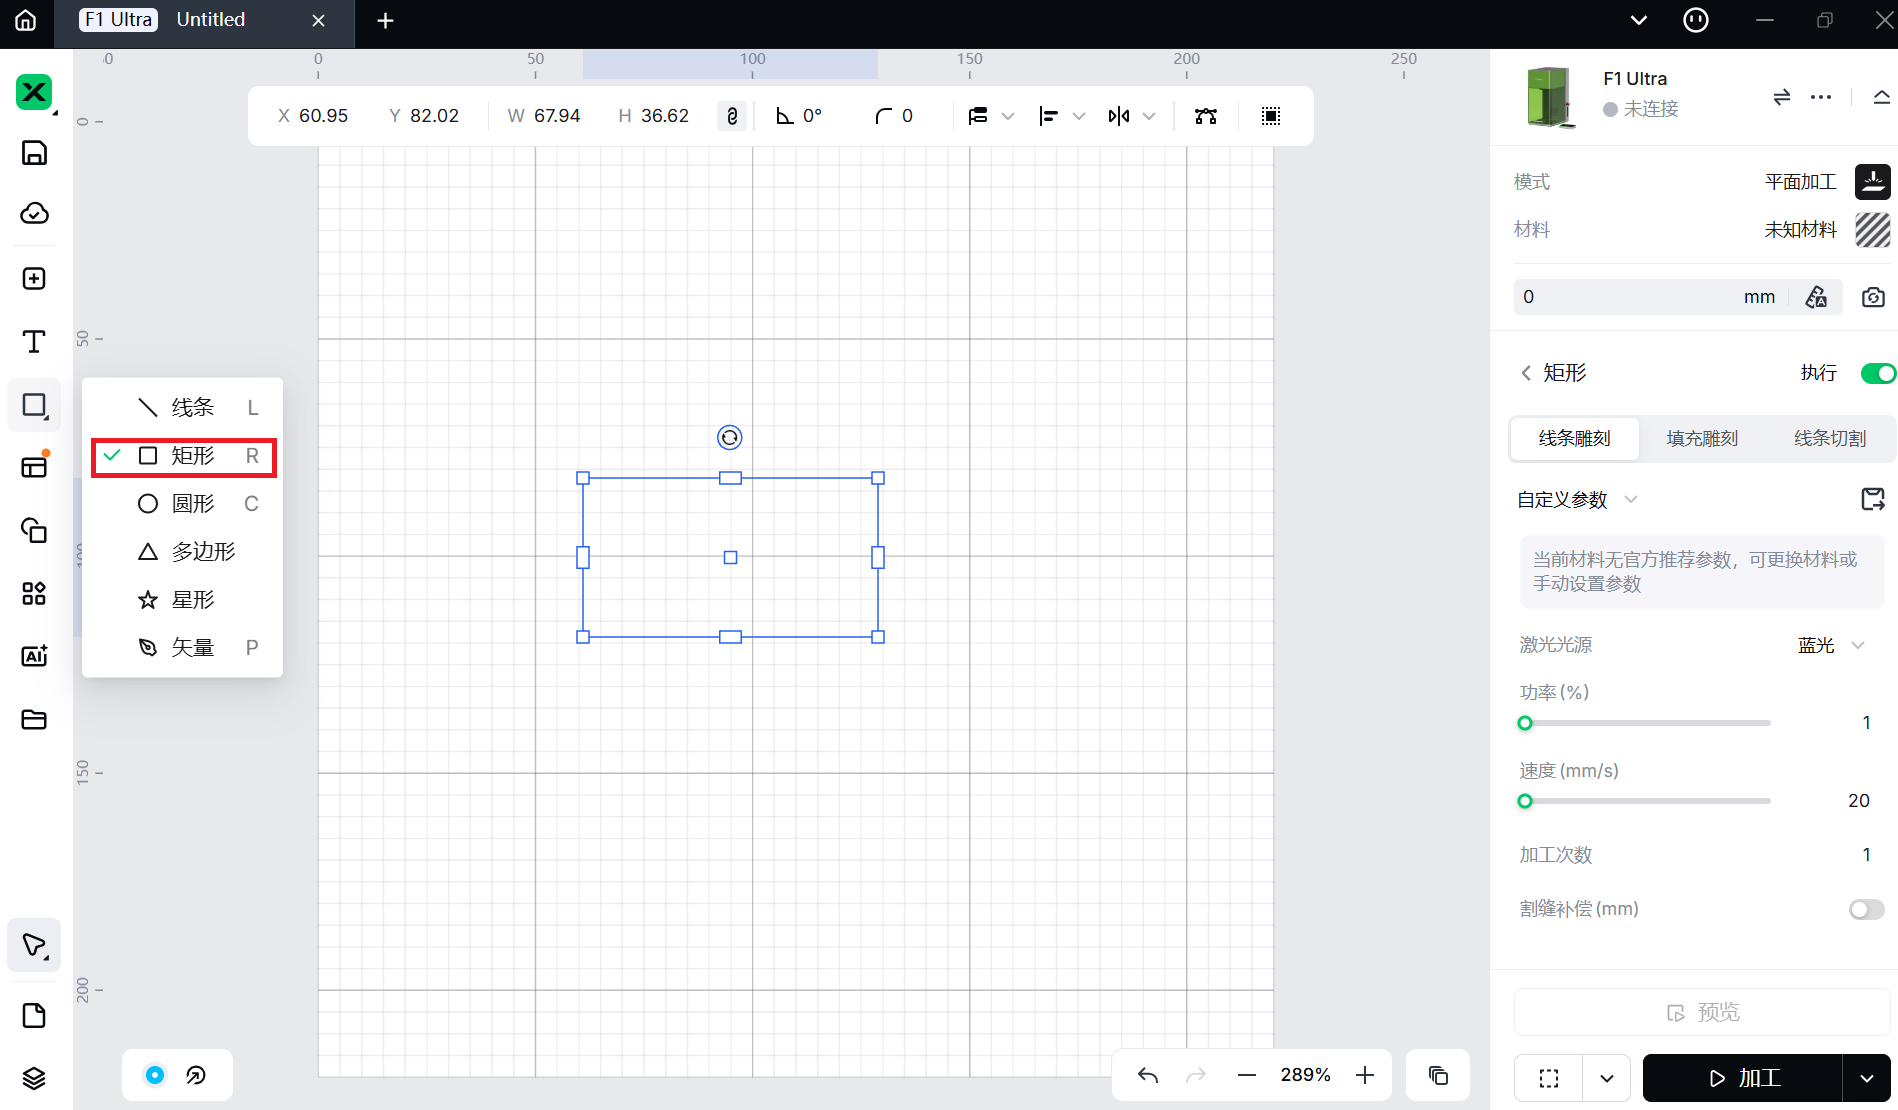Choose 圆形 from the shape menu

[193, 504]
